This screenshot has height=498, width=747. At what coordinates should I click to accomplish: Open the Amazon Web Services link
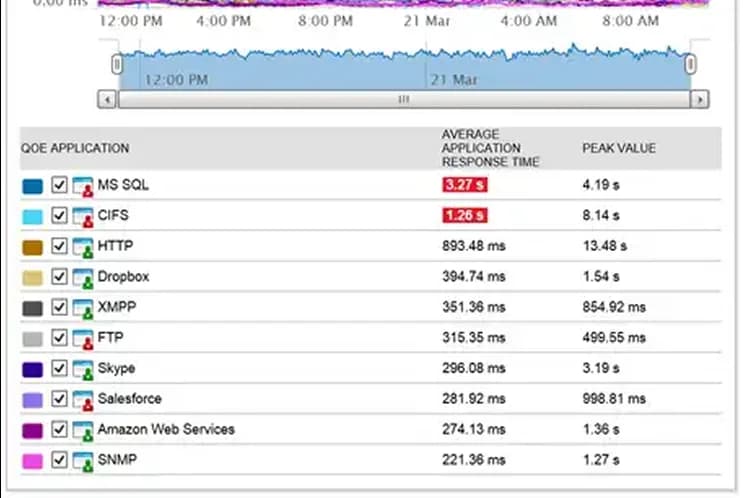166,429
